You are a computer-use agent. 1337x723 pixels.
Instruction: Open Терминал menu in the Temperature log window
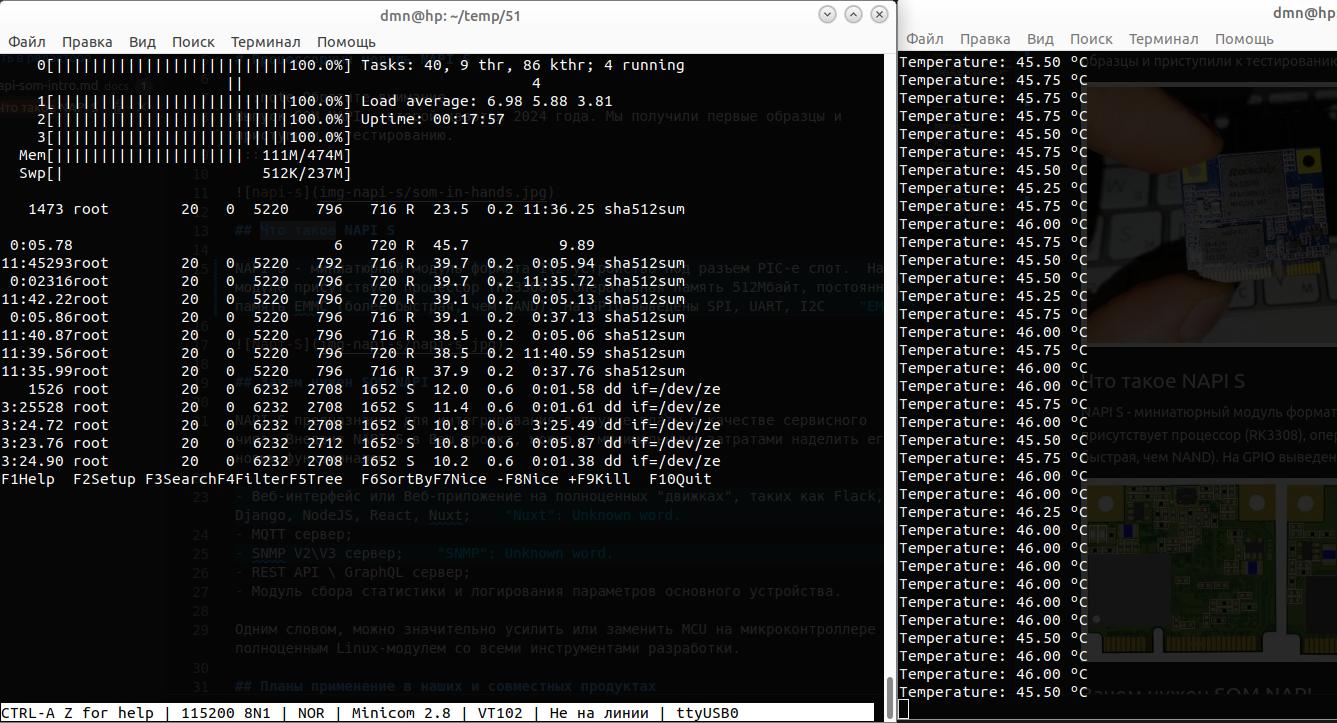pyautogui.click(x=1163, y=39)
